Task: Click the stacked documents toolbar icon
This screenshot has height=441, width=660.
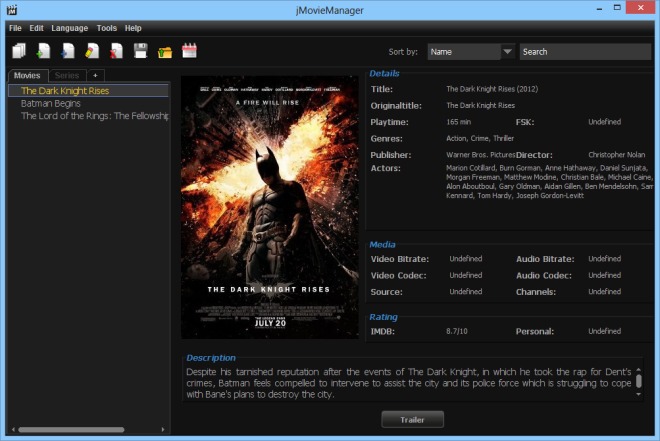Action: tap(19, 51)
